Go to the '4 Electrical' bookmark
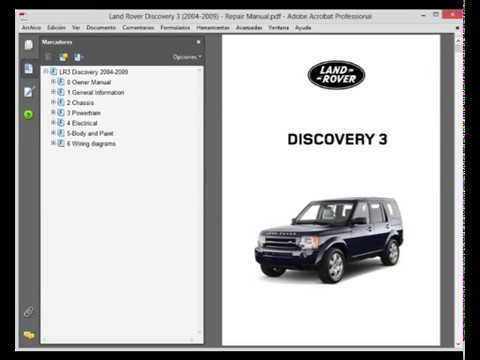This screenshot has width=480, height=360. coord(82,123)
